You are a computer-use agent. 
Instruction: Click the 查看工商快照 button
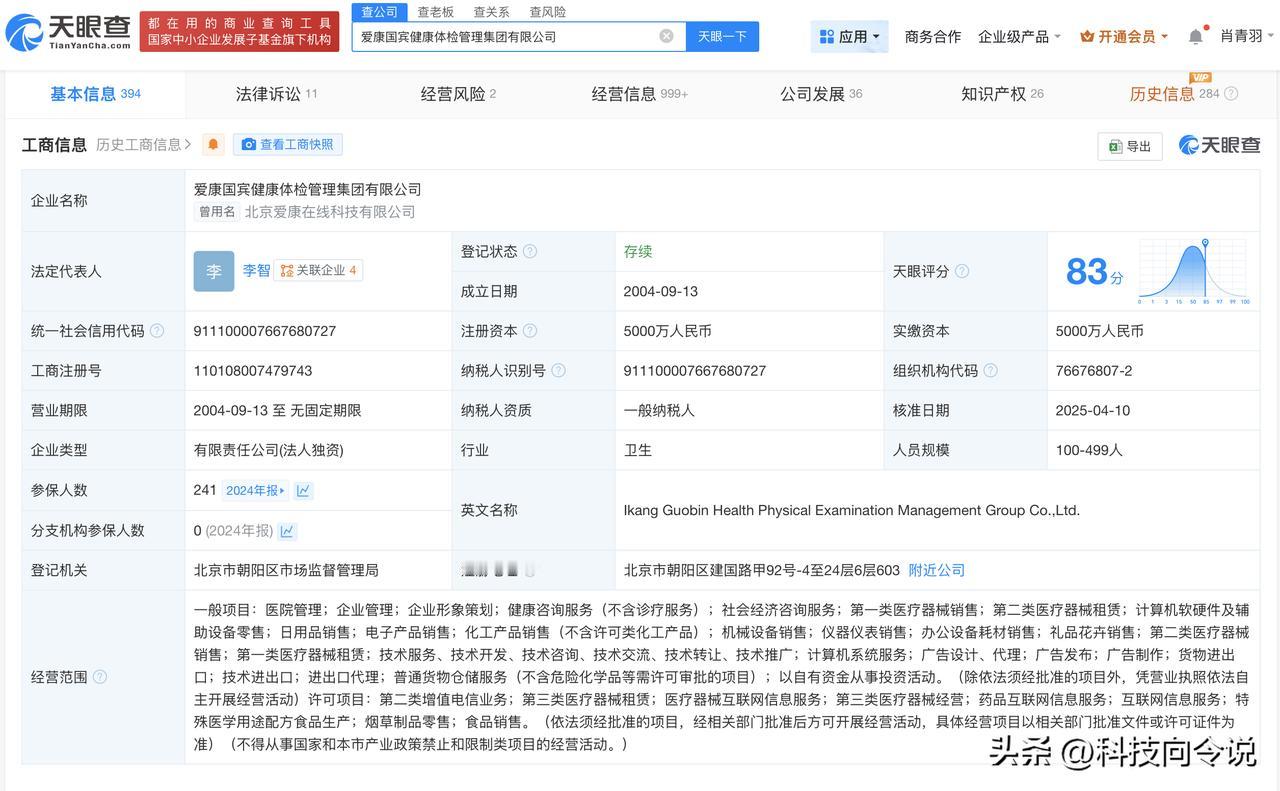tap(288, 145)
